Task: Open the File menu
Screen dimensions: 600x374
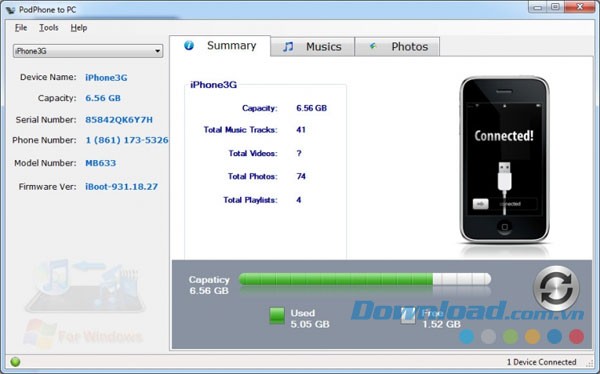Action: 21,28
